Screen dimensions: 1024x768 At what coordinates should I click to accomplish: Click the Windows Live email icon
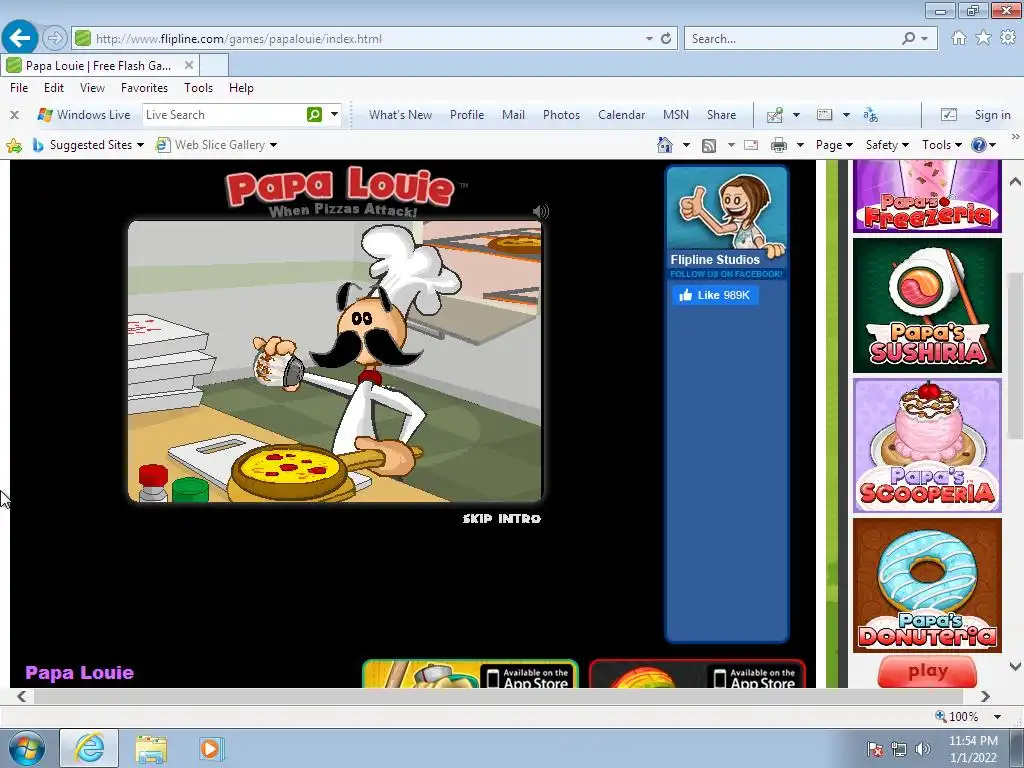824,115
